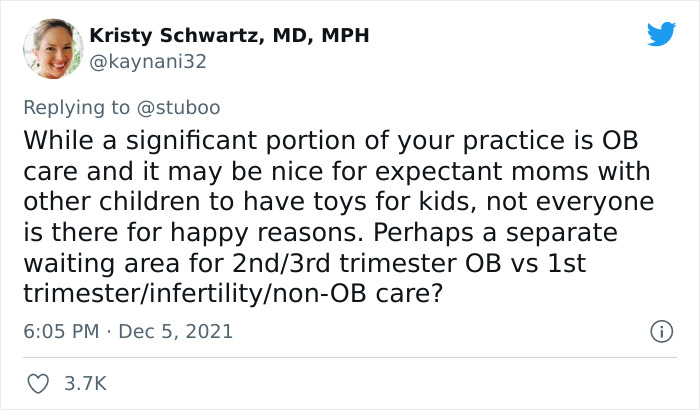Click the 3.7K likes count
Image resolution: width=700 pixels, height=410 pixels.
[x=83, y=382]
